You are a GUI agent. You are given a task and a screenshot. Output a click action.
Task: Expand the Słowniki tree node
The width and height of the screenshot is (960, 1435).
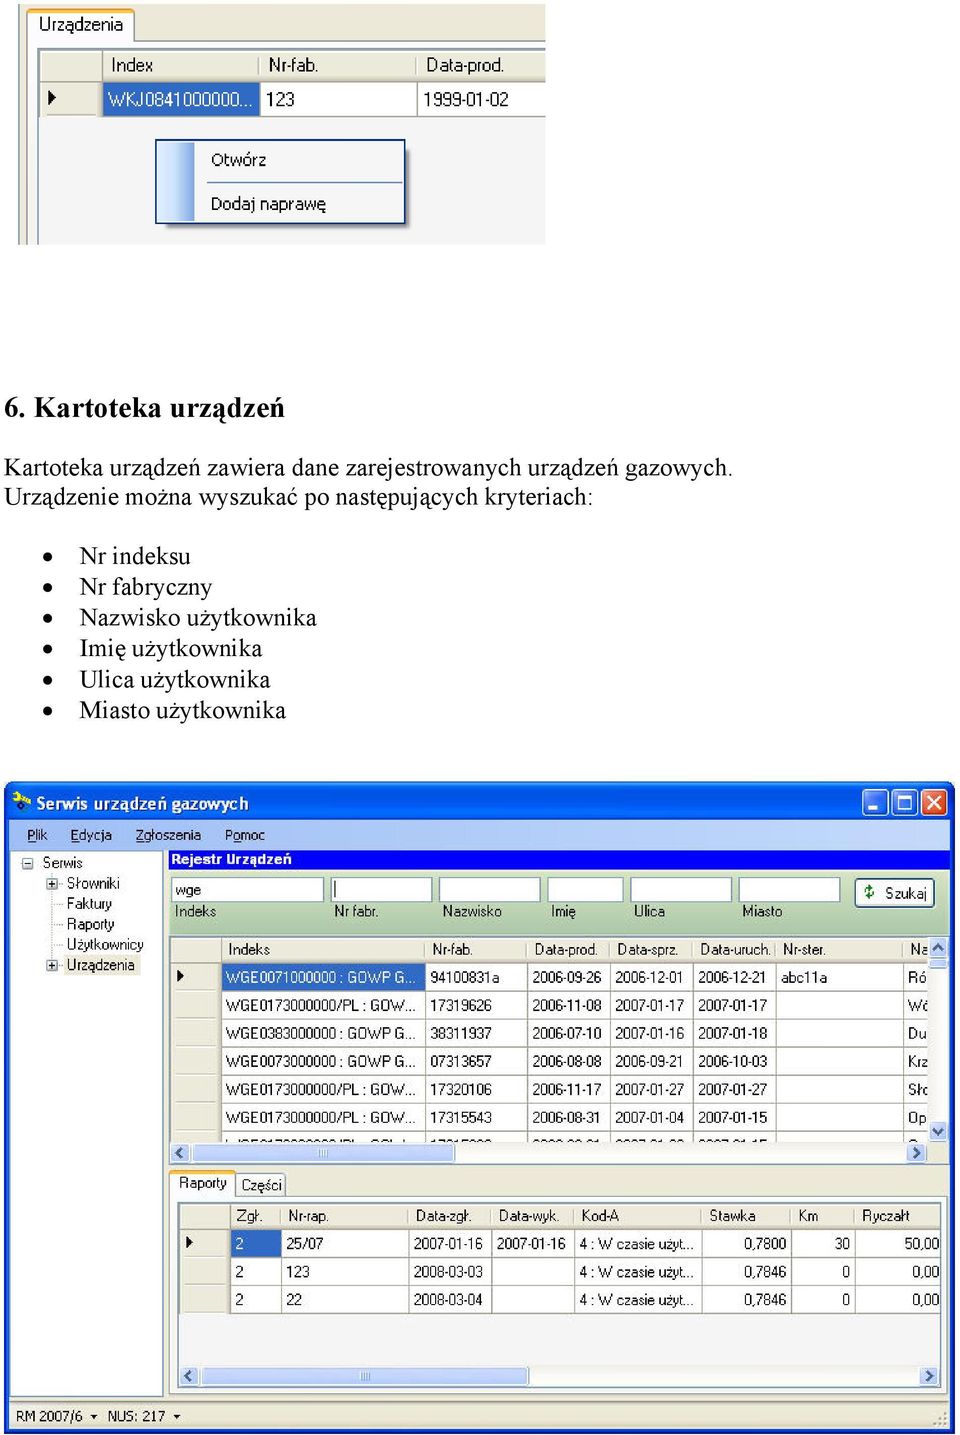(52, 884)
